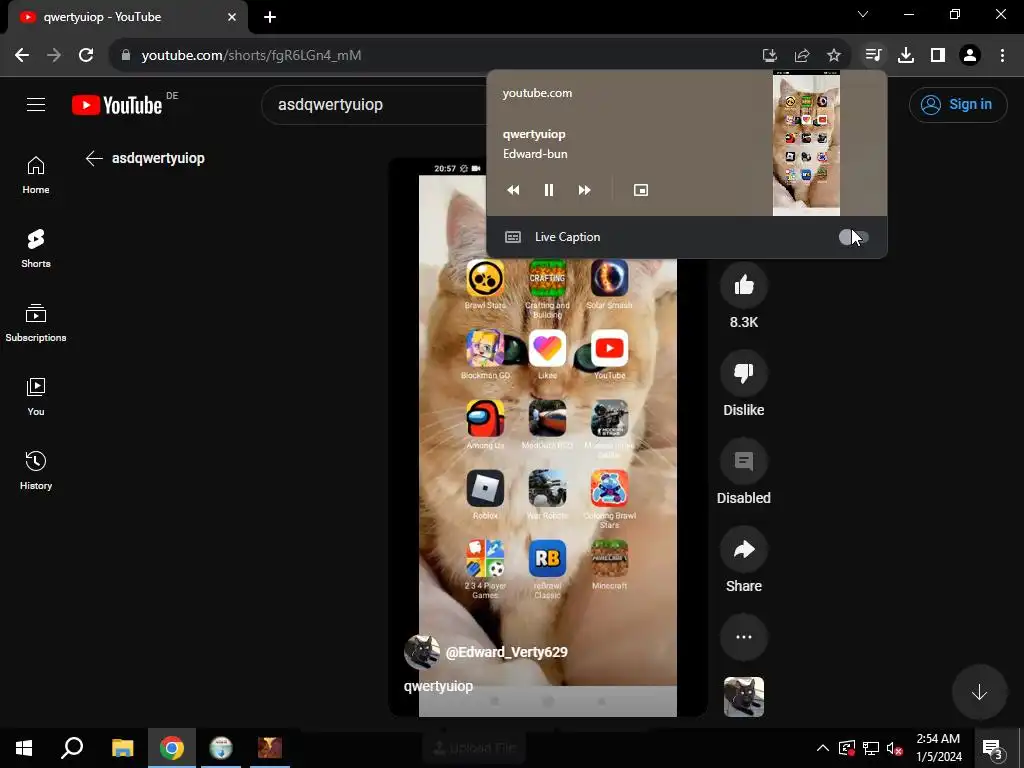1024x768 pixels.
Task: Share the short
Action: click(x=744, y=549)
